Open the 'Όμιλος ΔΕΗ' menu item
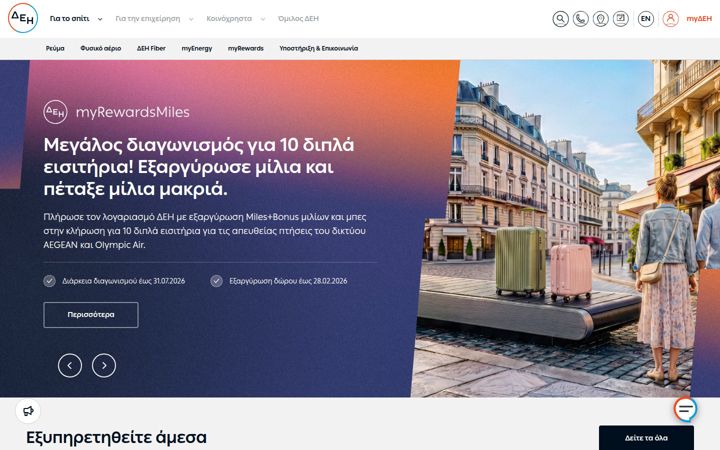Image resolution: width=720 pixels, height=450 pixels. [x=298, y=19]
